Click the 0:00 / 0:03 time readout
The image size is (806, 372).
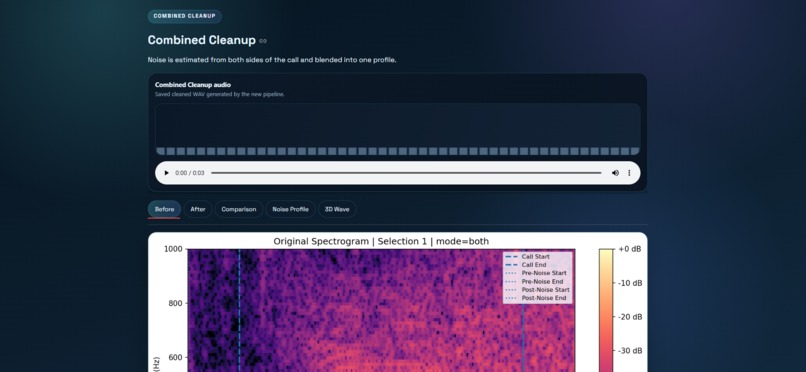point(190,173)
